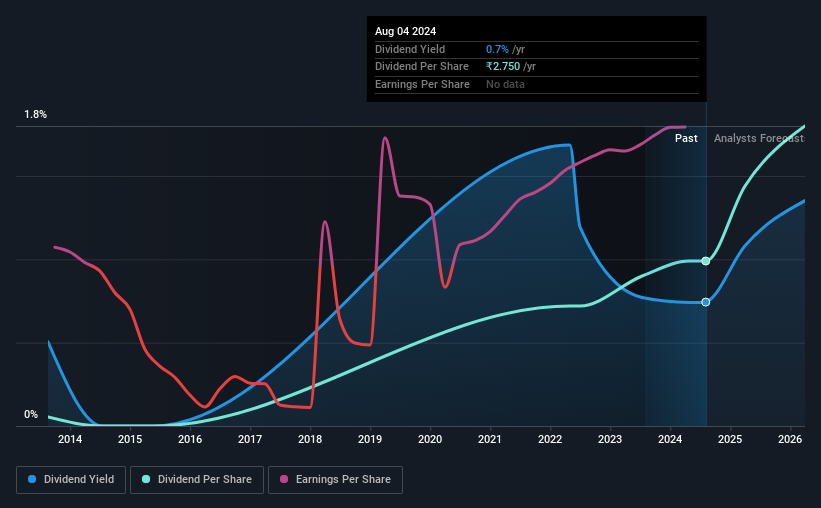Click the 2024 x-axis label
The height and width of the screenshot is (508, 821).
[x=670, y=439]
